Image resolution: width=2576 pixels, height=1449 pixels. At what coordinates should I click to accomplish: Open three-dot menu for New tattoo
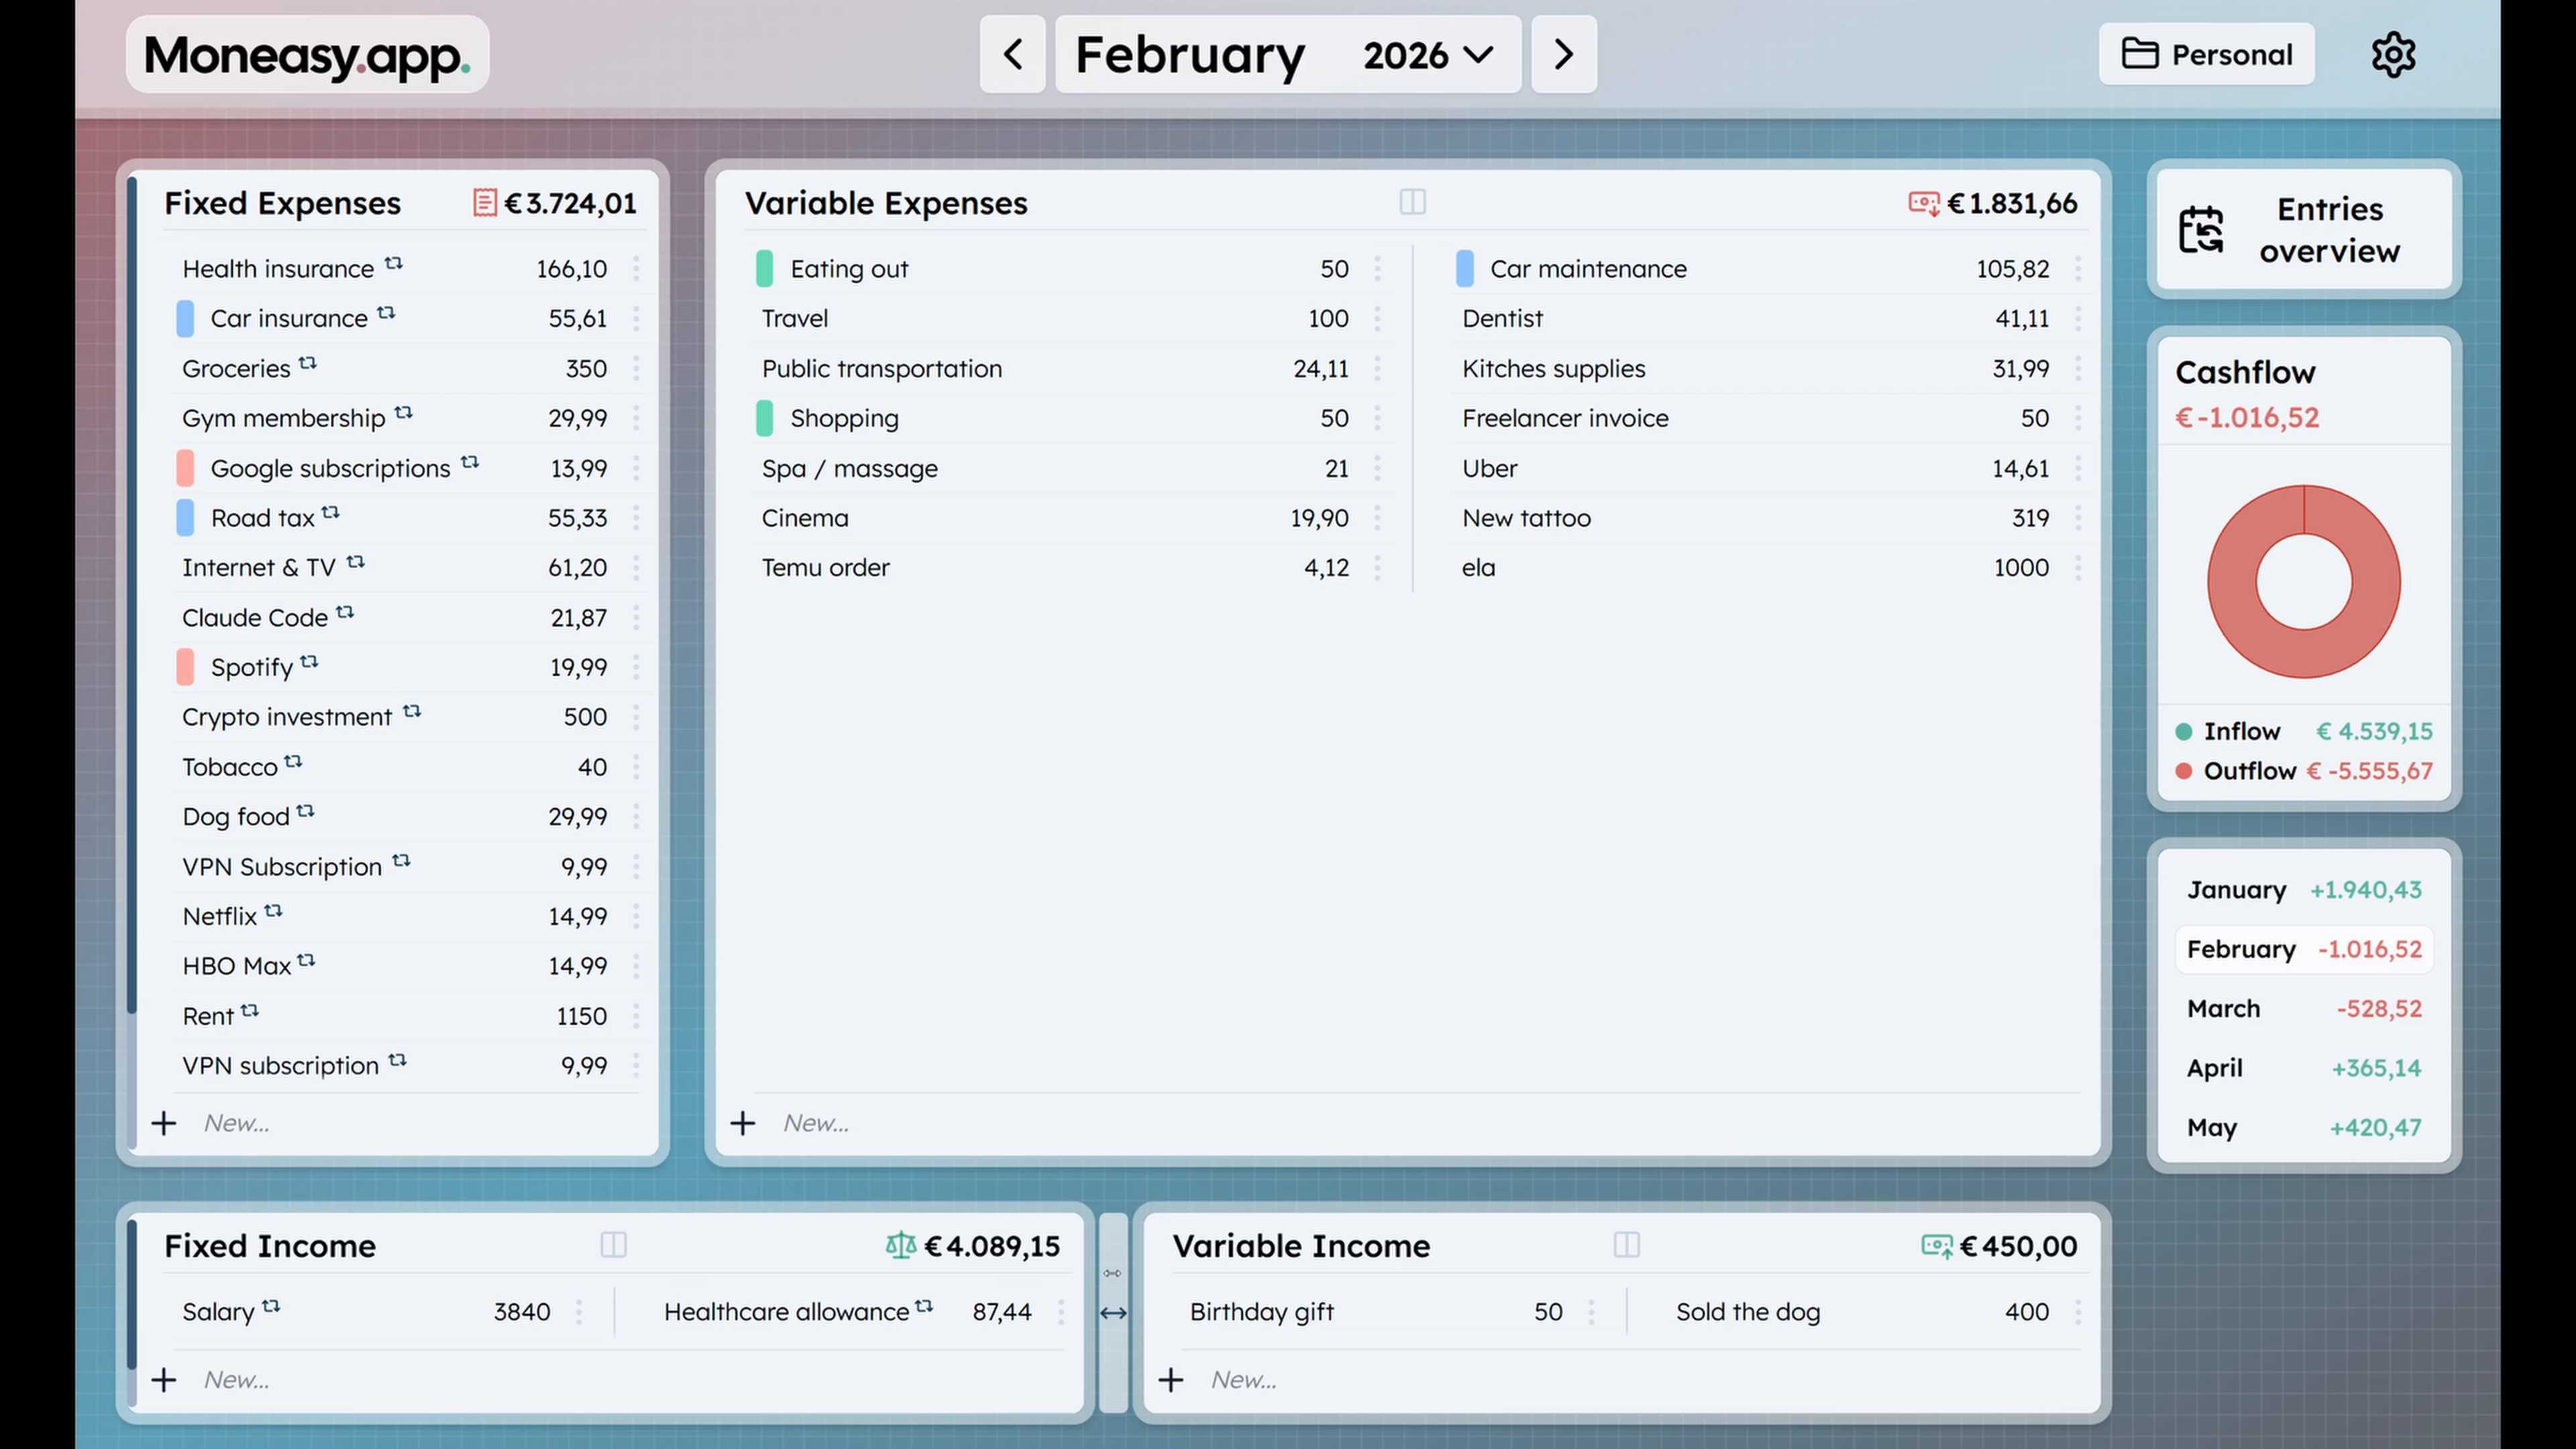coord(2078,518)
